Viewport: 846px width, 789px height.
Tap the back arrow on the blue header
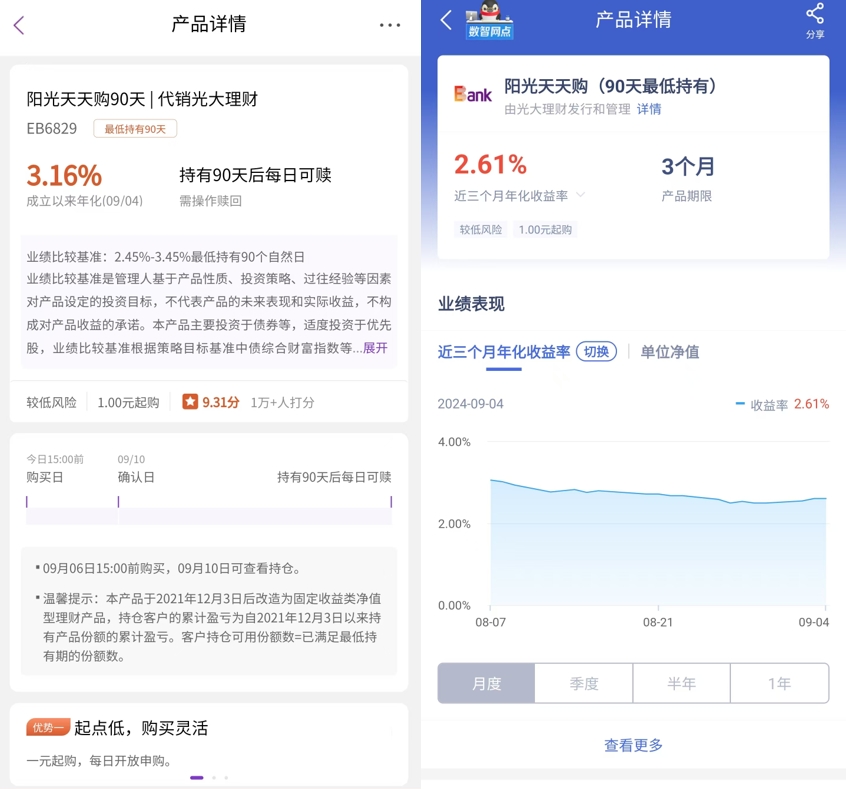(446, 20)
